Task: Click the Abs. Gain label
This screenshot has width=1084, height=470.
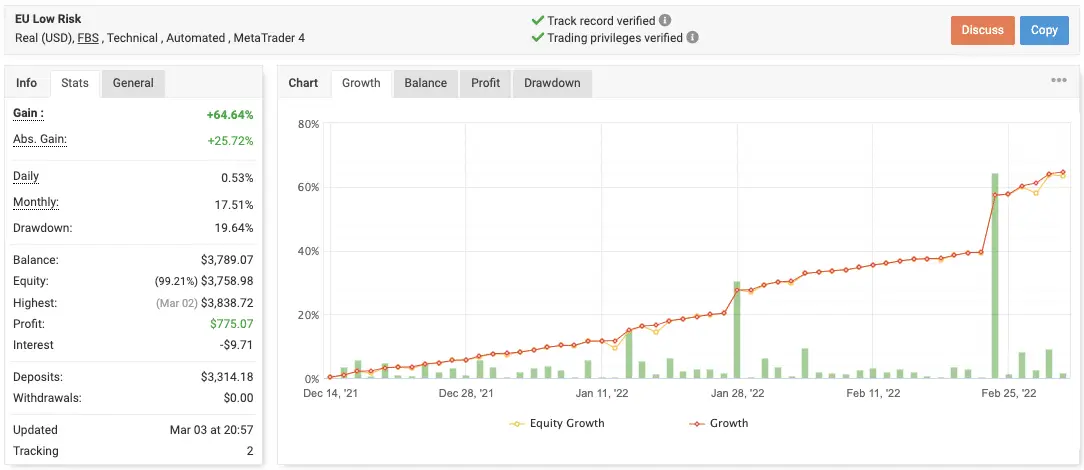Action: point(40,140)
